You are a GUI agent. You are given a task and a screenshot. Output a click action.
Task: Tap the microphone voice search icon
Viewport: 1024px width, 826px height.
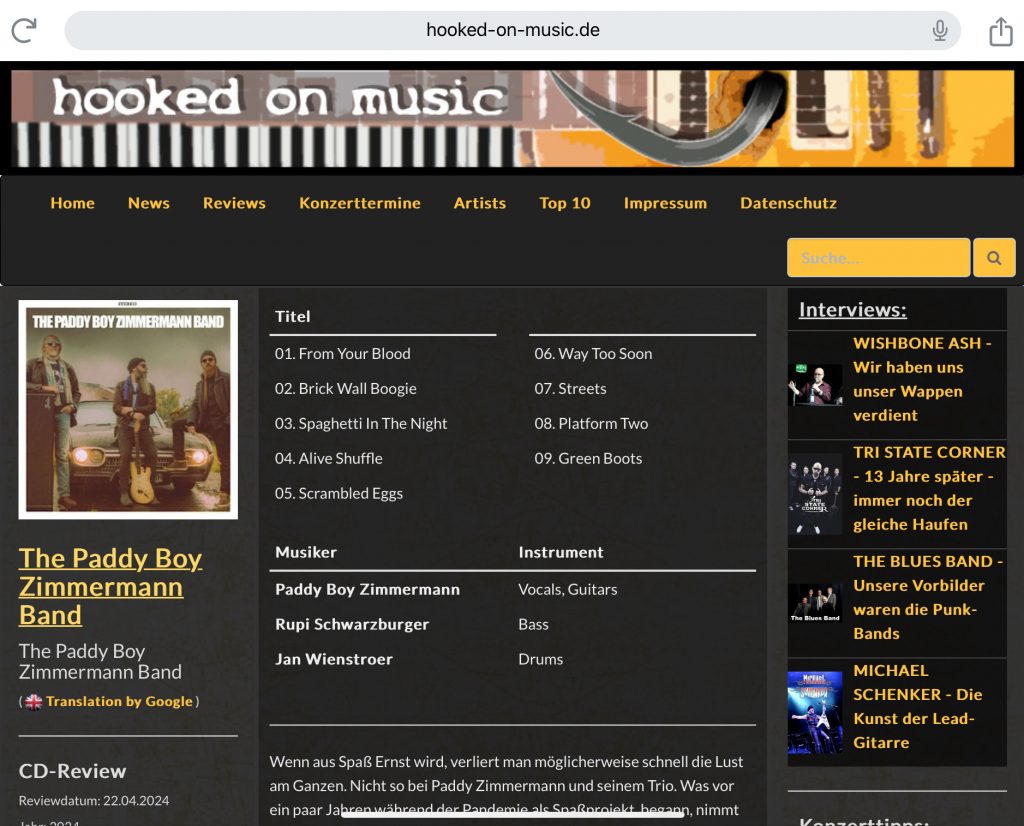(940, 30)
